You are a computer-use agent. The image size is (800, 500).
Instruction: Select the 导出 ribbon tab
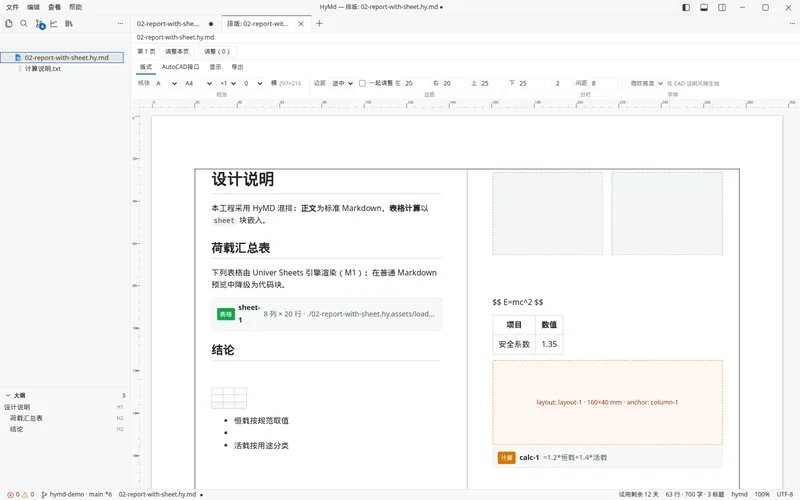pos(237,67)
